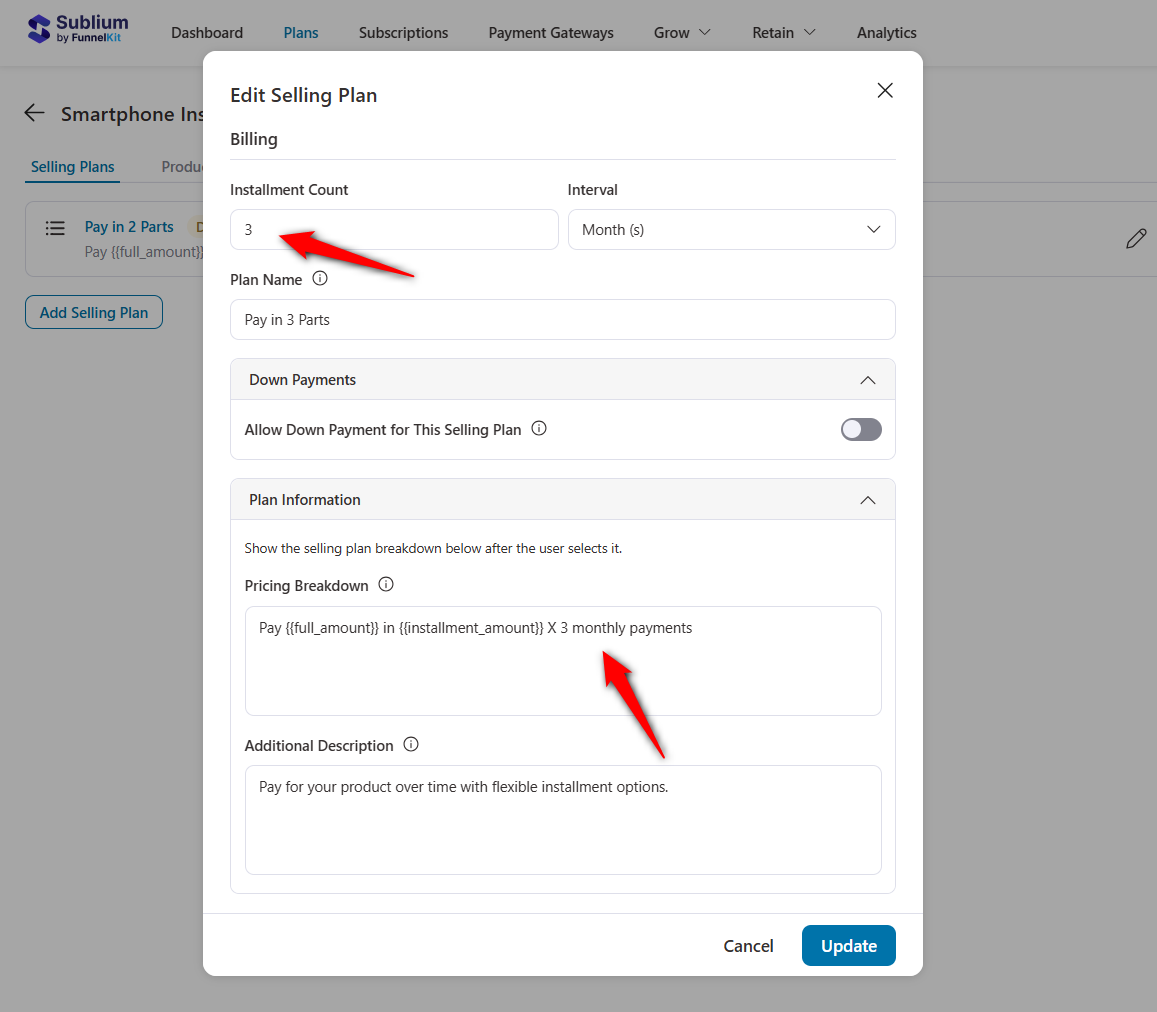Viewport: 1157px width, 1012px height.
Task: Click the back arrow beside Smartphone Ins
Action: (34, 113)
